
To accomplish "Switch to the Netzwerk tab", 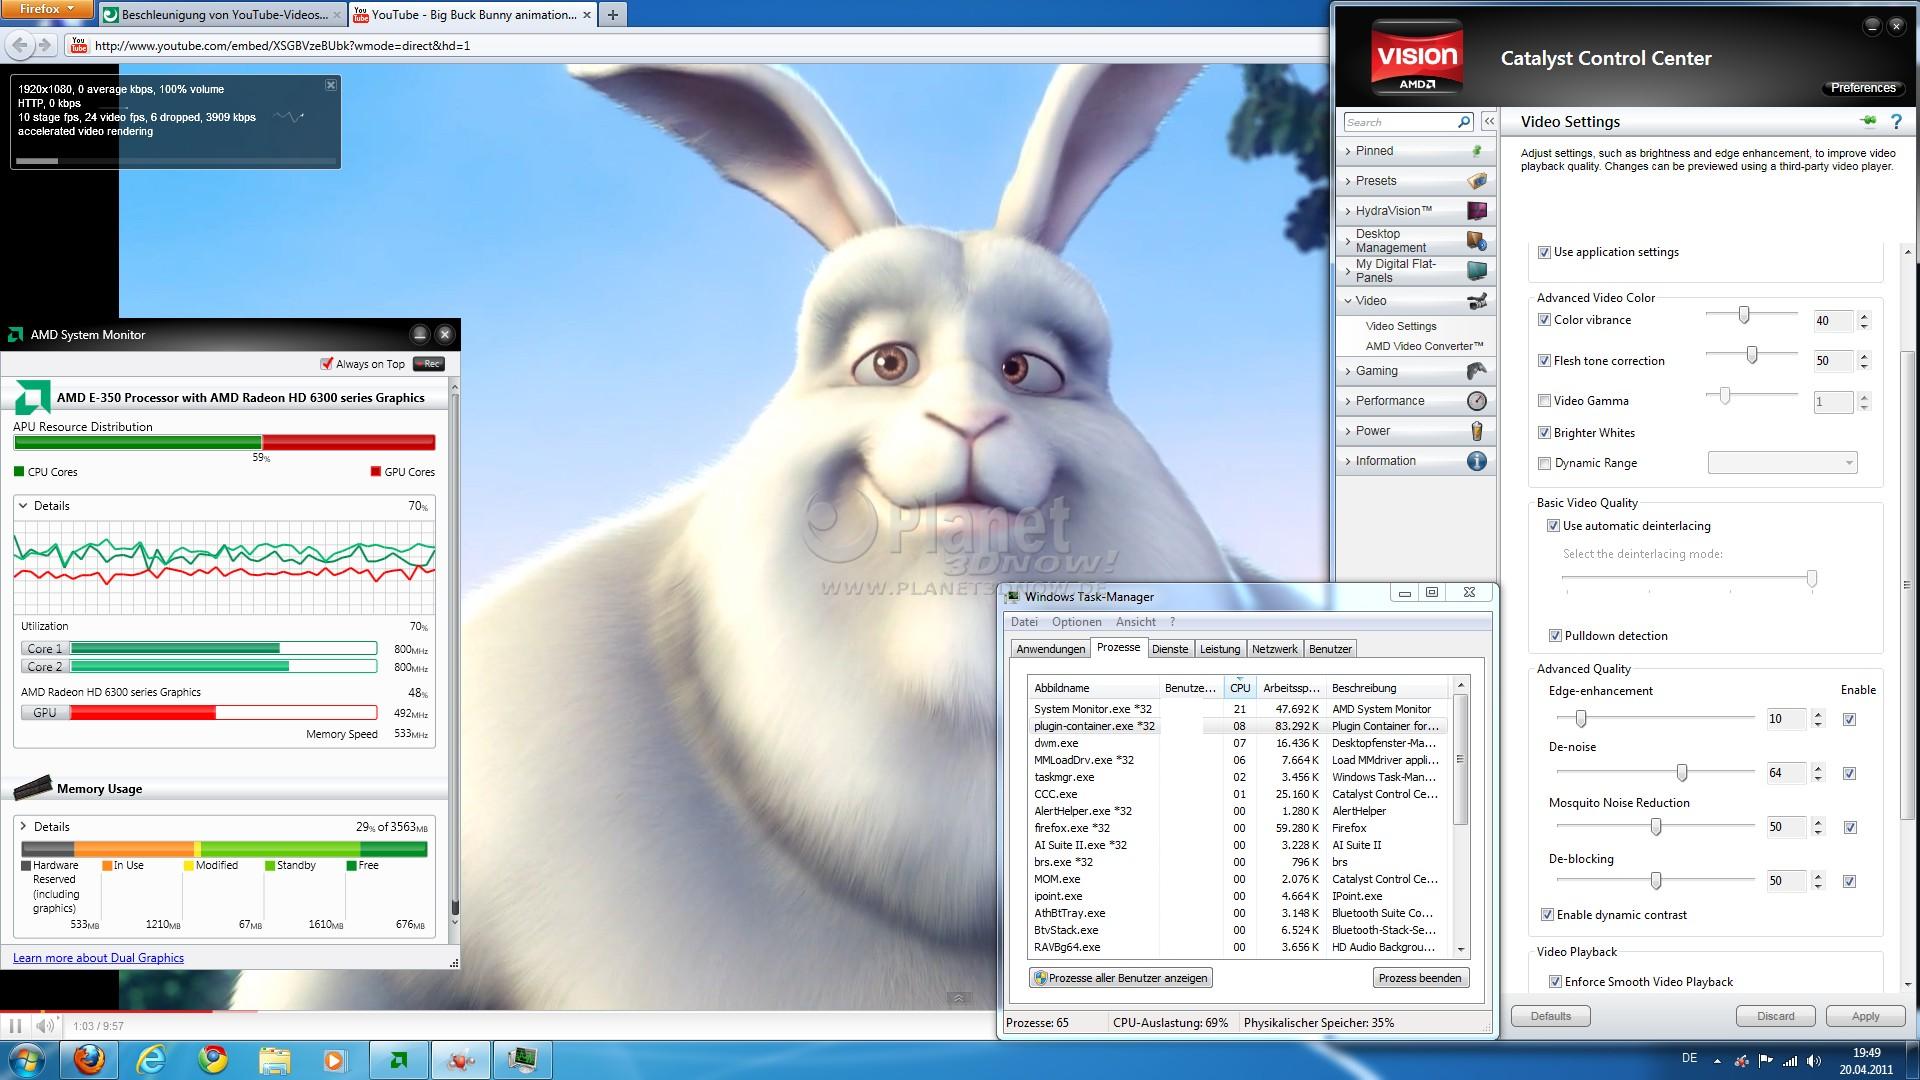I will tap(1275, 649).
